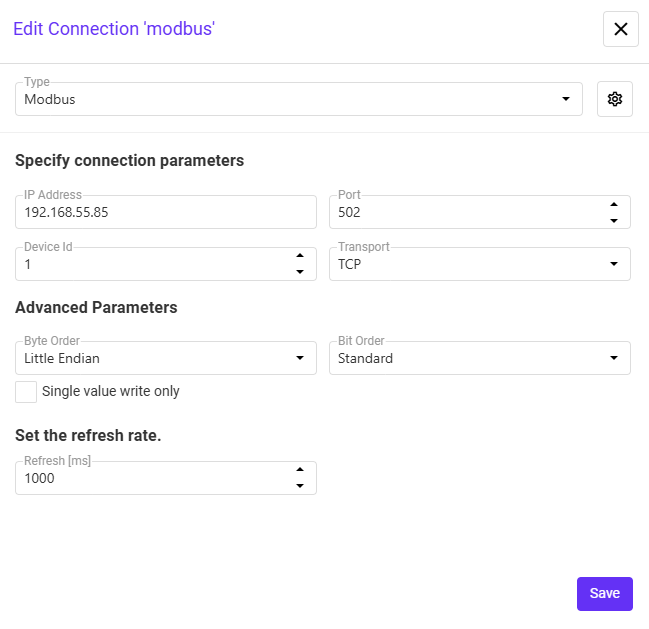The width and height of the screenshot is (649, 629).
Task: Click the Refresh [ms] value field
Action: (155, 478)
